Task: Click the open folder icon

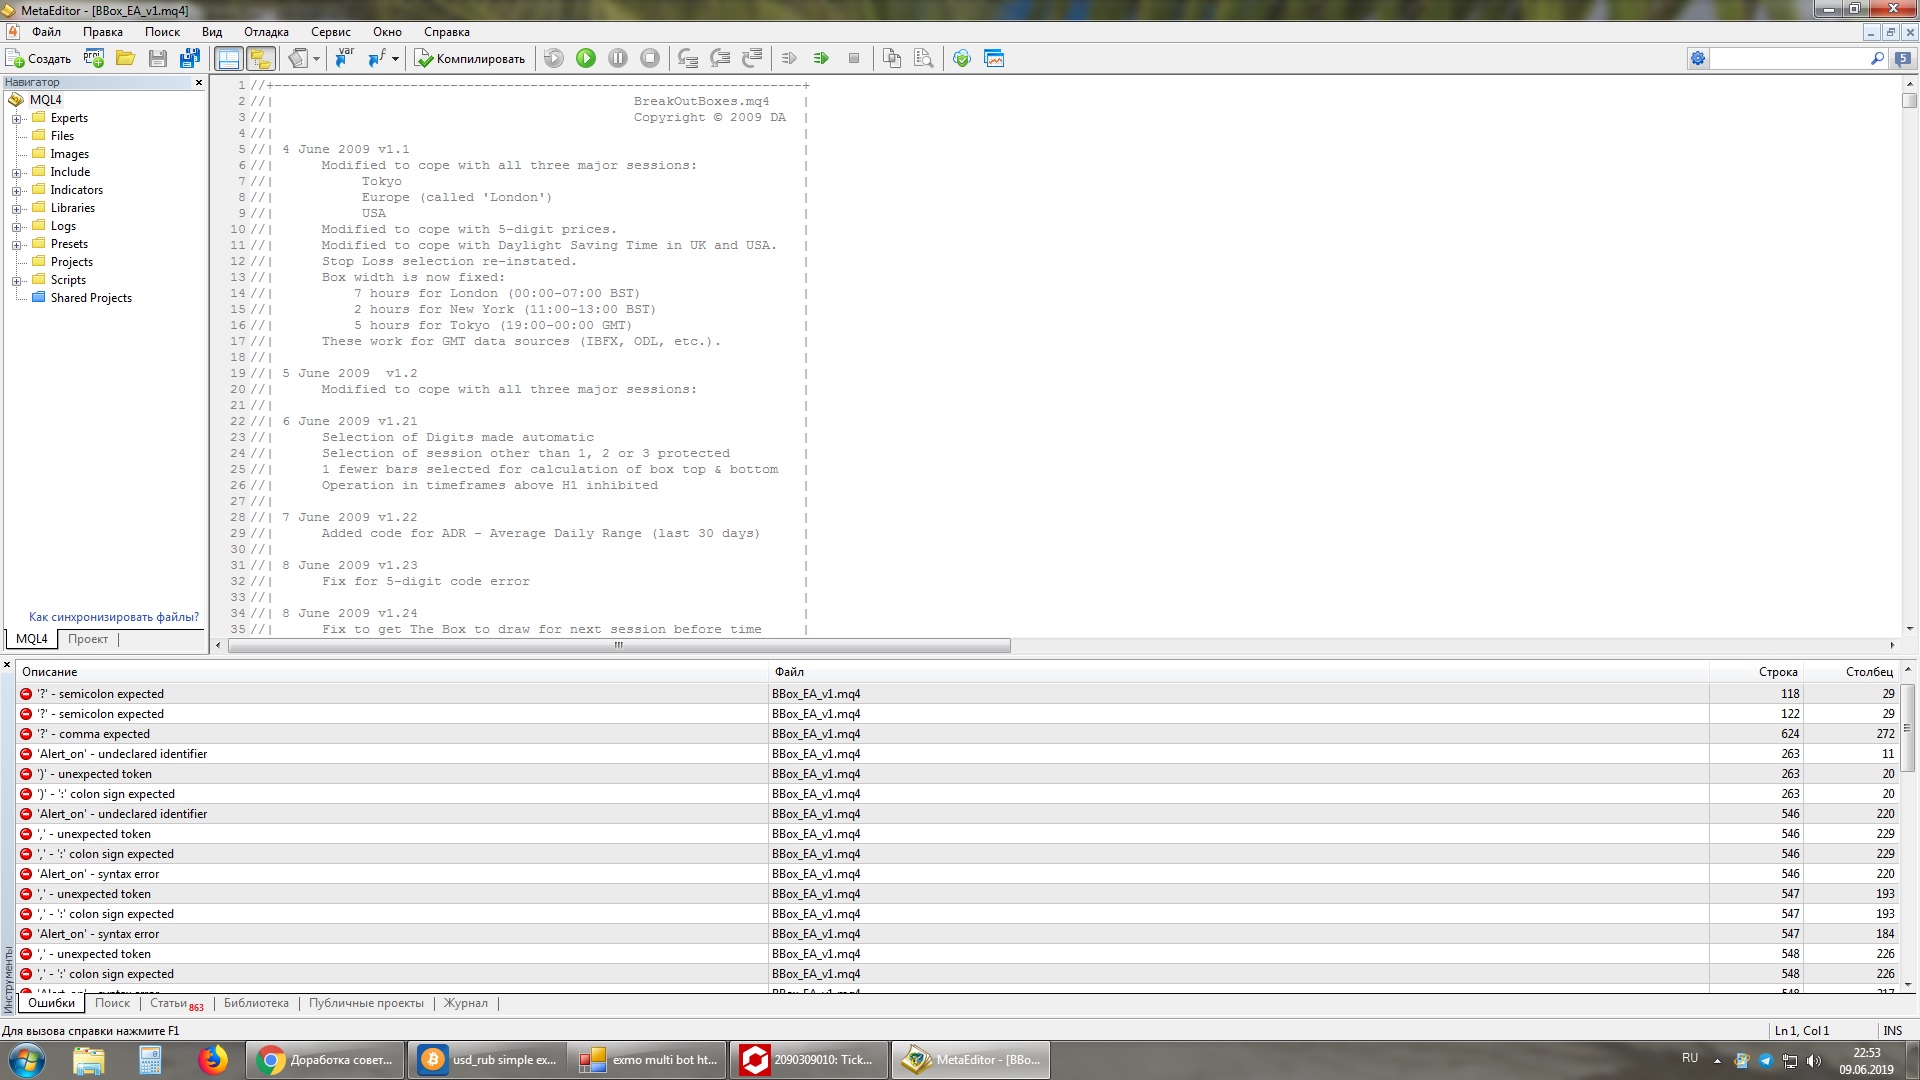Action: (125, 58)
